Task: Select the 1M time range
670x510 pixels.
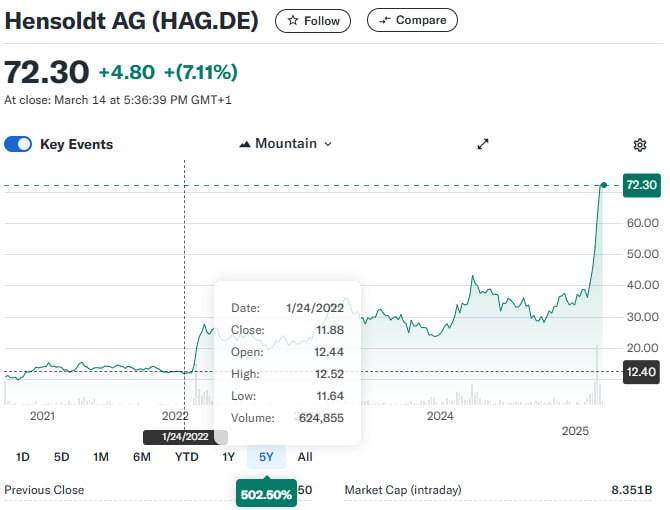Action: [101, 457]
